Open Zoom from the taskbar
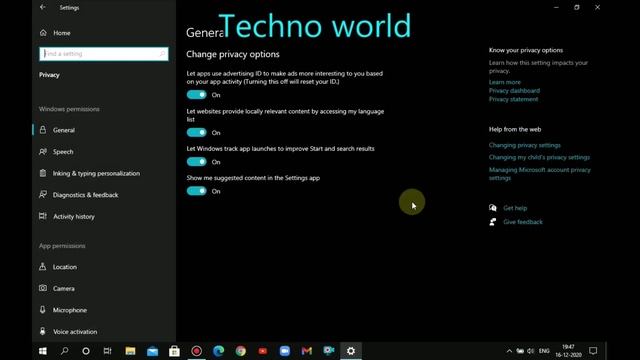Image resolution: width=640 pixels, height=360 pixels. (x=285, y=351)
